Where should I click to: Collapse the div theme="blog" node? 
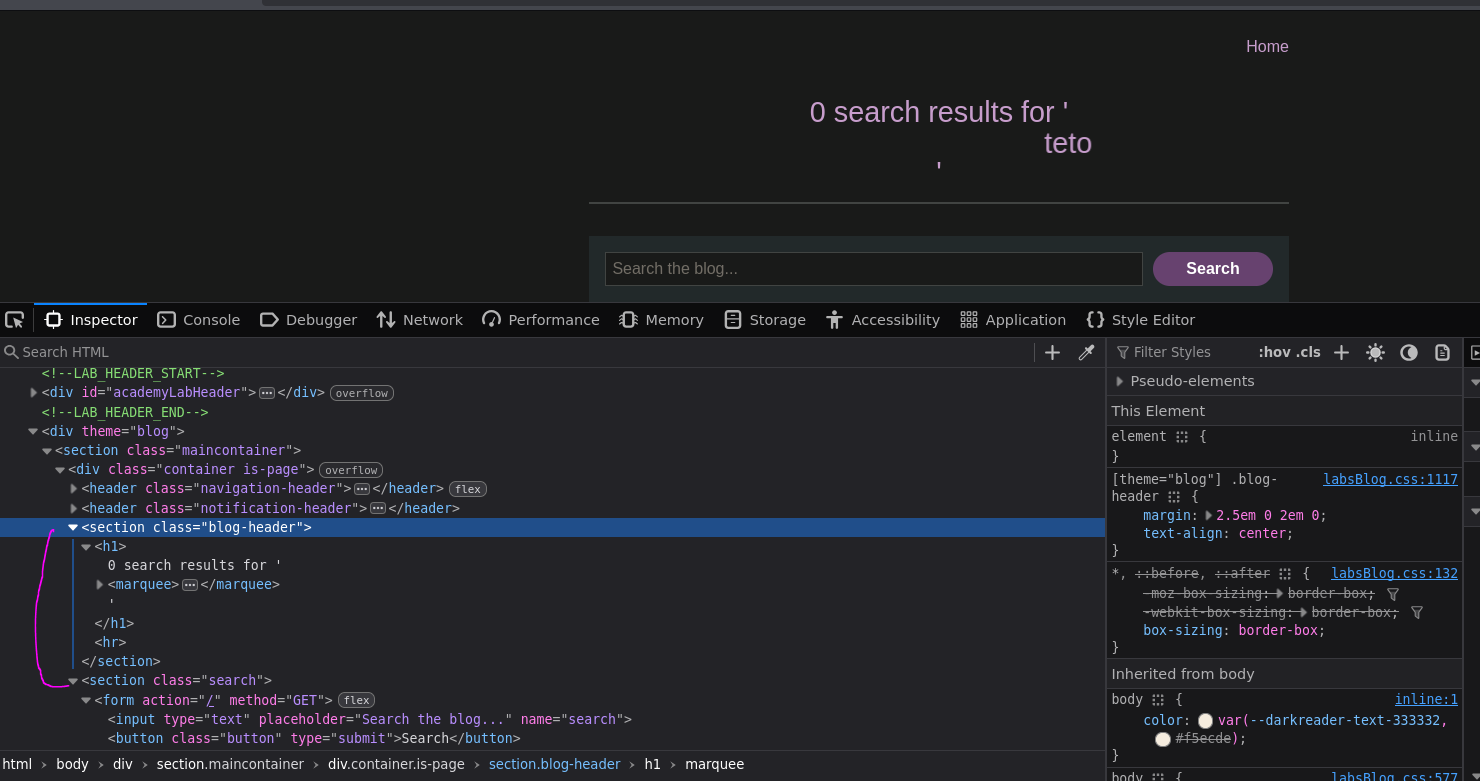pyautogui.click(x=33, y=432)
